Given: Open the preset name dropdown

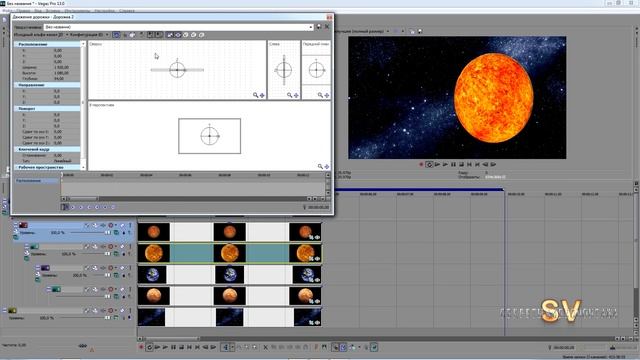Looking at the screenshot, I should (x=311, y=27).
